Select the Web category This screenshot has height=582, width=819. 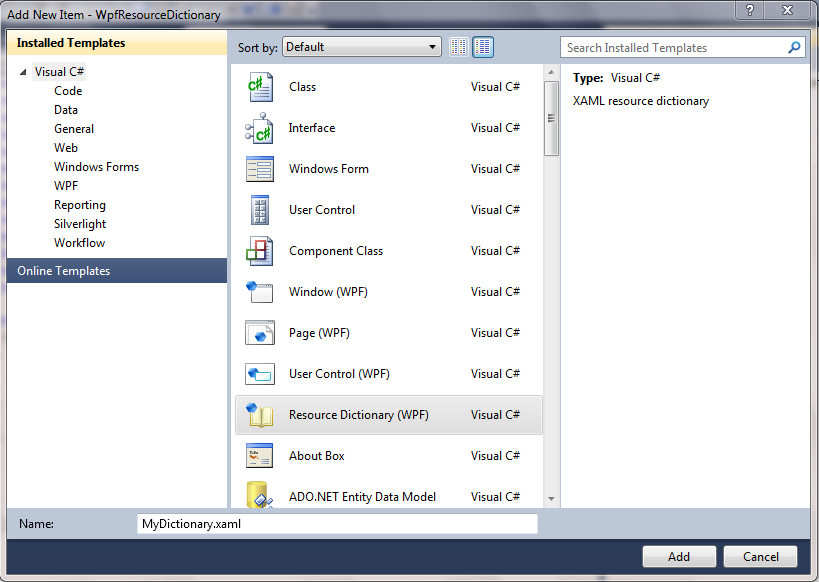66,148
